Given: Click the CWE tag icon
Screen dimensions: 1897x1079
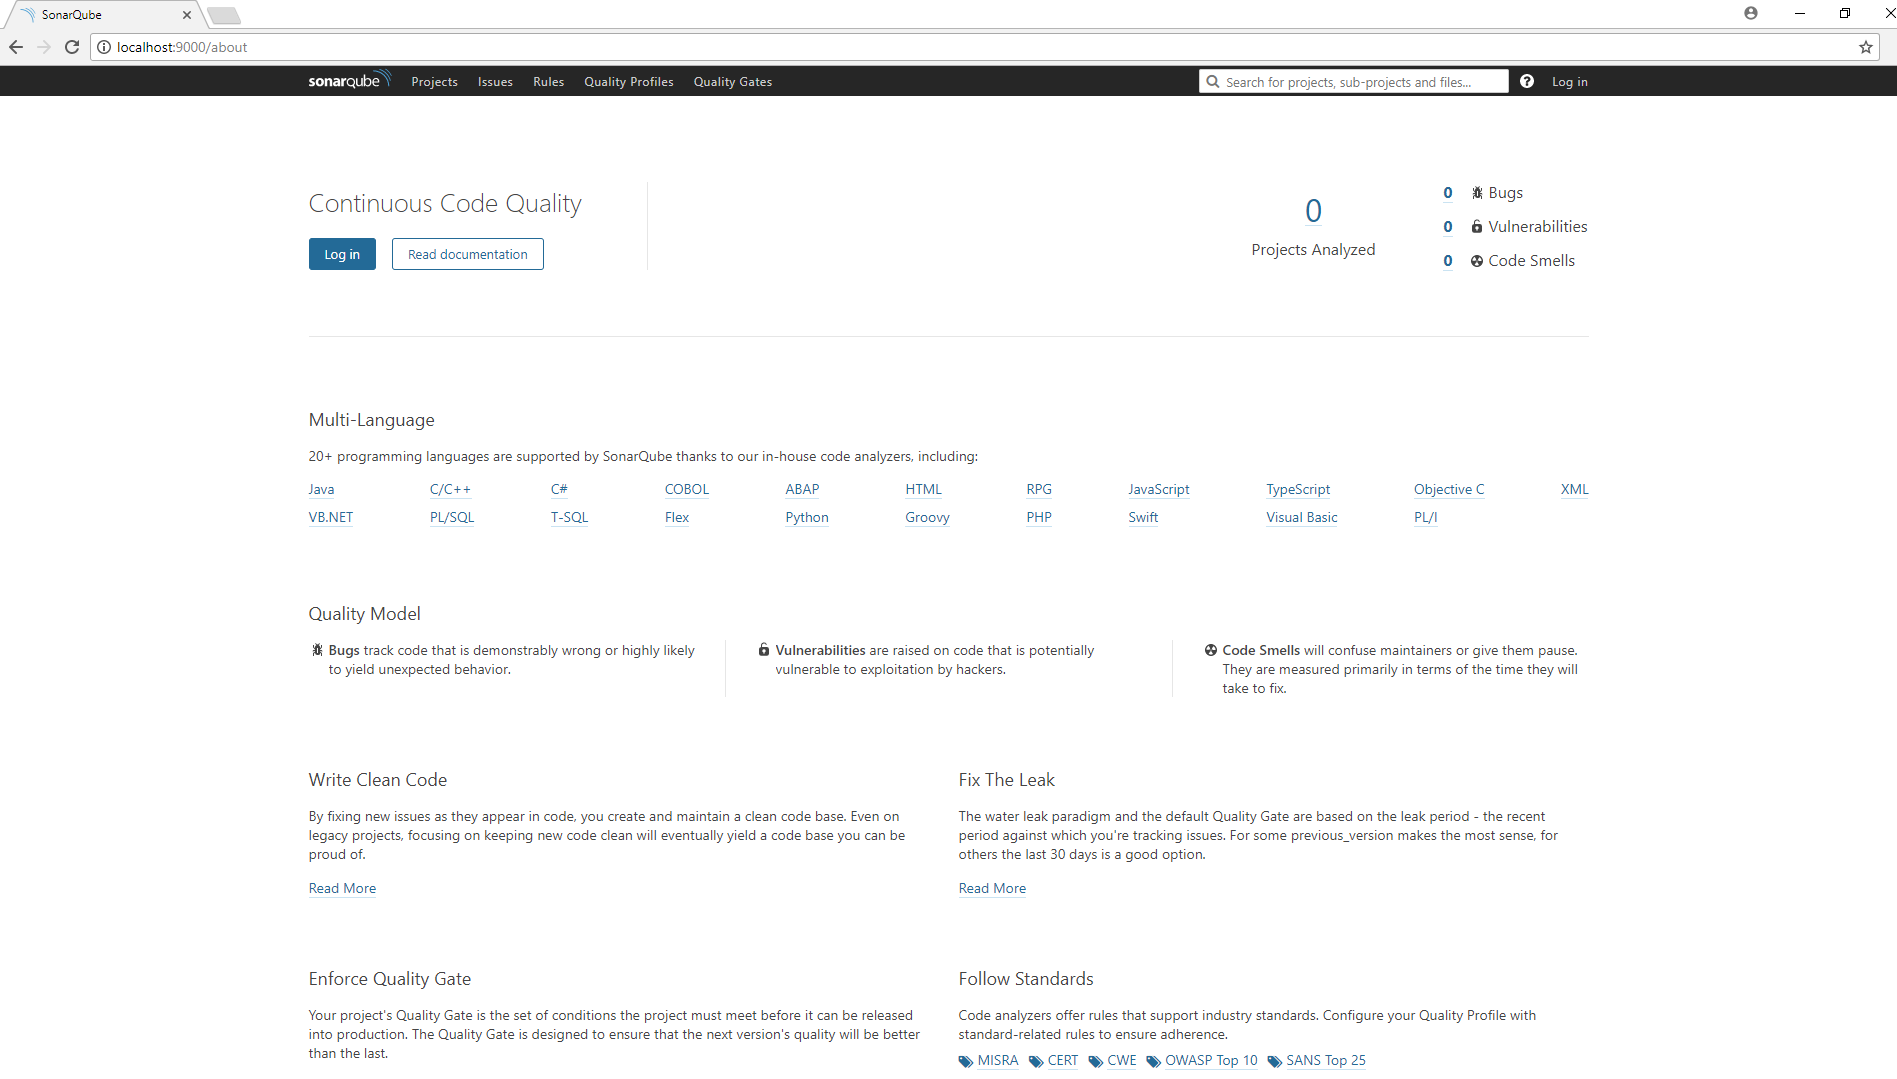Looking at the screenshot, I should click(1096, 1061).
